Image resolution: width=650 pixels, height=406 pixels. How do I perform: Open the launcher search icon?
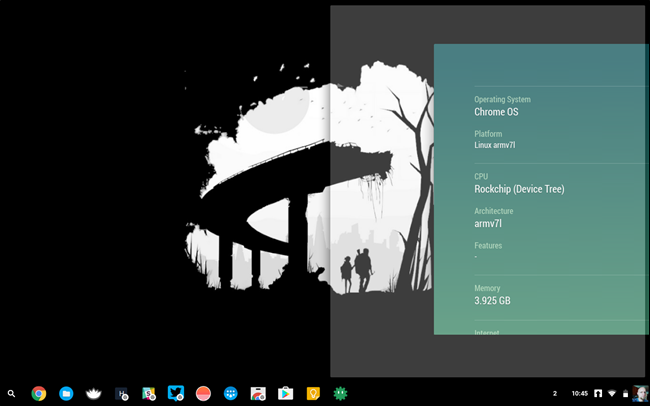point(11,394)
